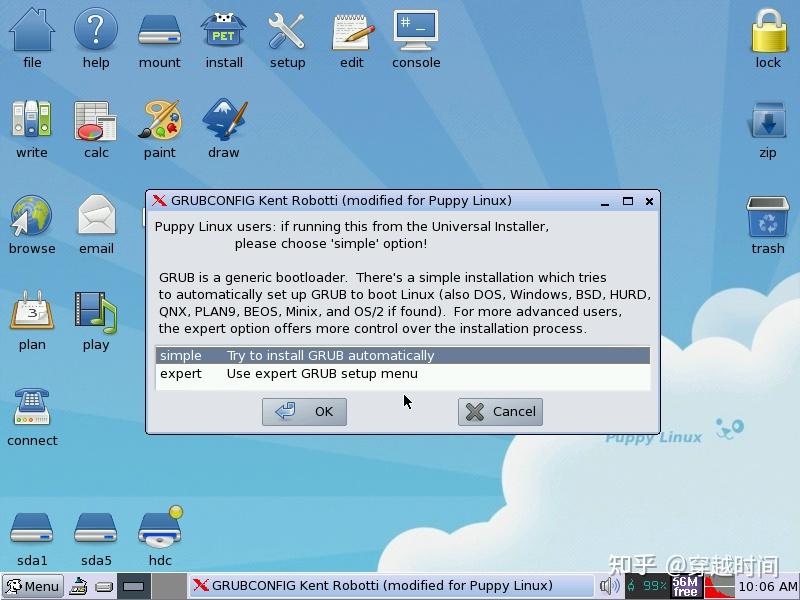Open the email client
Viewport: 800px width, 600px height.
tap(95, 218)
